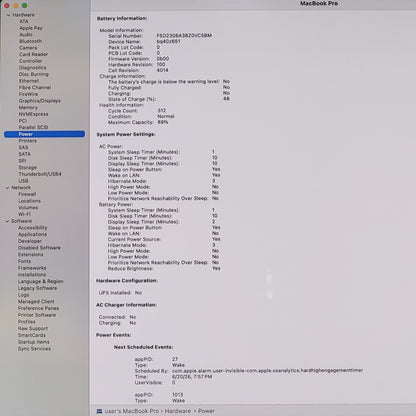Select Startup Items entry
The width and height of the screenshot is (416, 416).
click(x=34, y=342)
